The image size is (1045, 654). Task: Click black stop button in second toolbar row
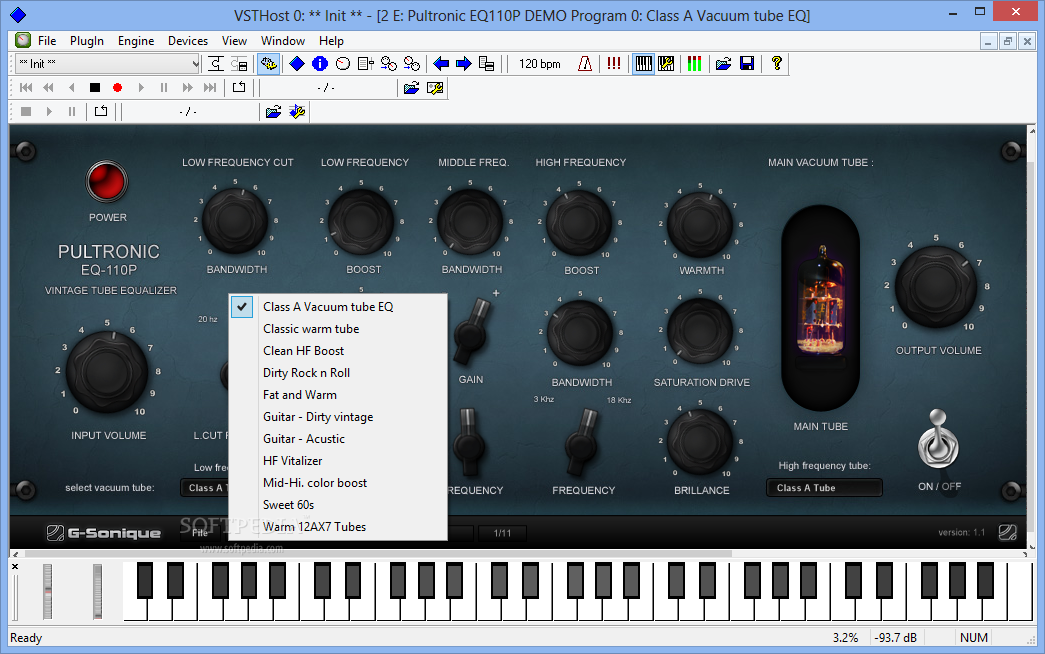95,87
